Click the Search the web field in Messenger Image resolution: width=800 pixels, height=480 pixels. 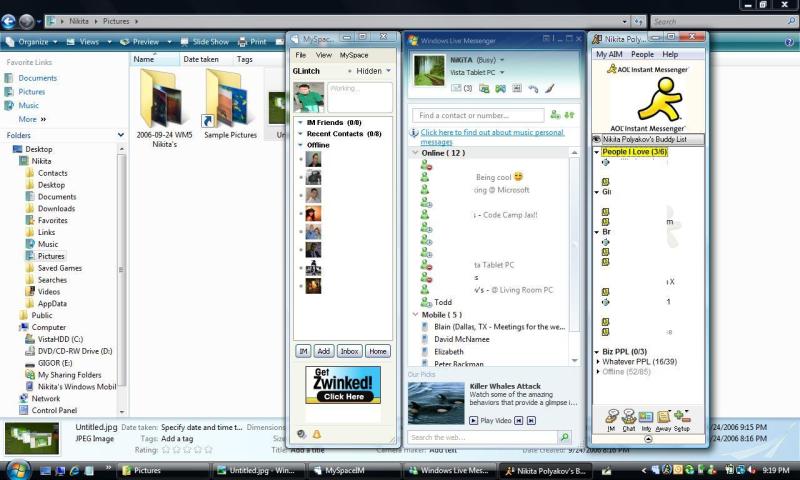(x=482, y=437)
